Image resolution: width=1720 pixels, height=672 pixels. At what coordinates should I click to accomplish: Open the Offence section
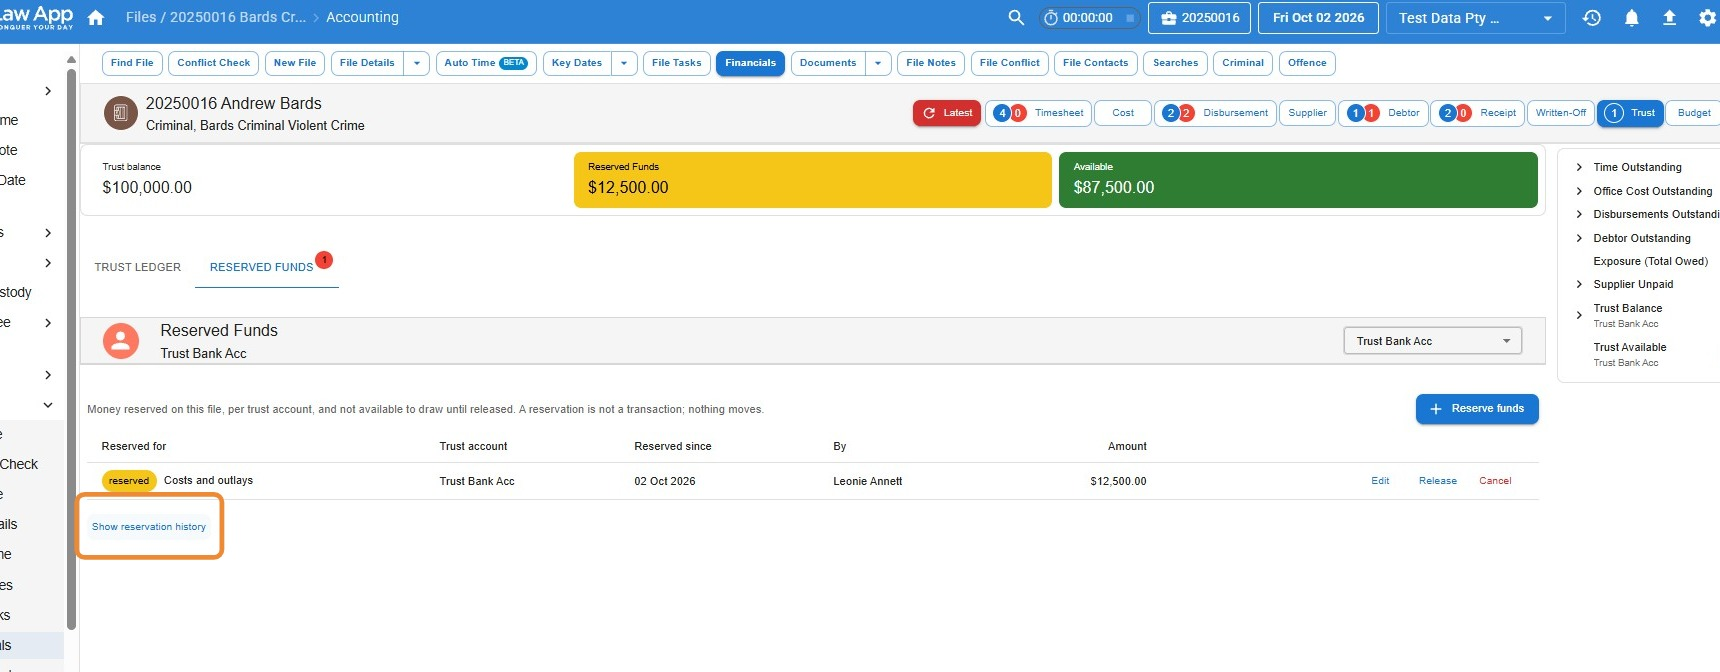(x=1307, y=63)
